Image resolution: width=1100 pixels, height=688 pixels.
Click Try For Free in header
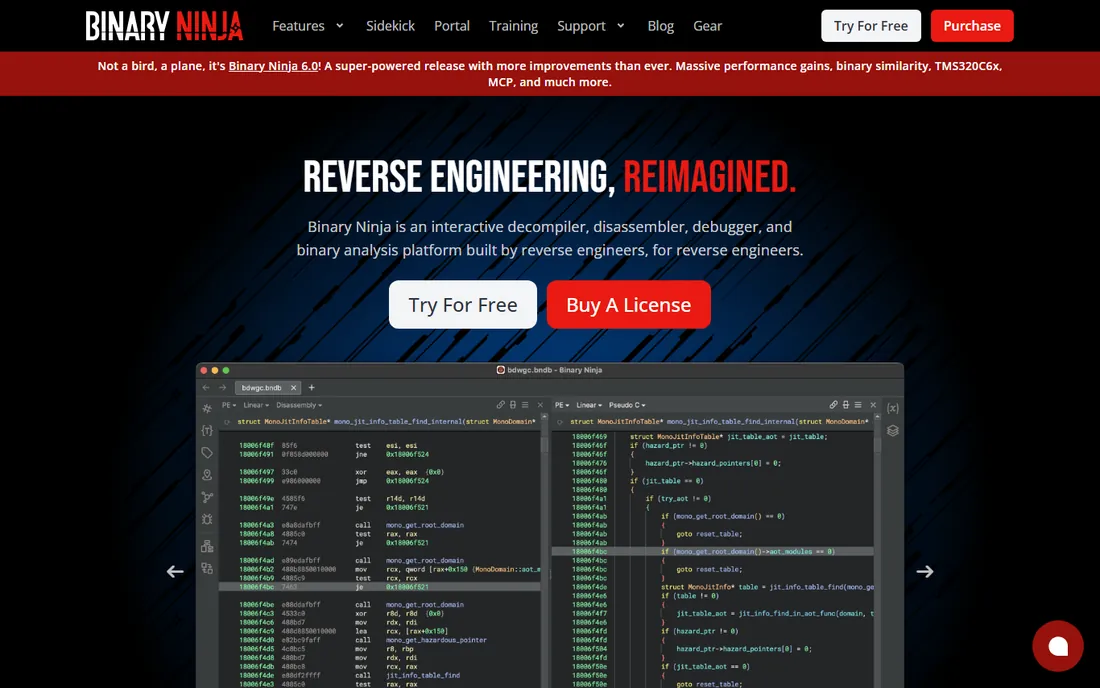(x=871, y=26)
